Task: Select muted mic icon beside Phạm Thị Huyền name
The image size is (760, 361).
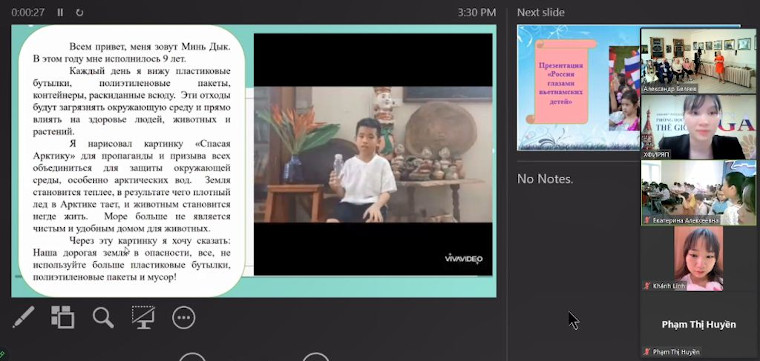Action: pyautogui.click(x=647, y=352)
